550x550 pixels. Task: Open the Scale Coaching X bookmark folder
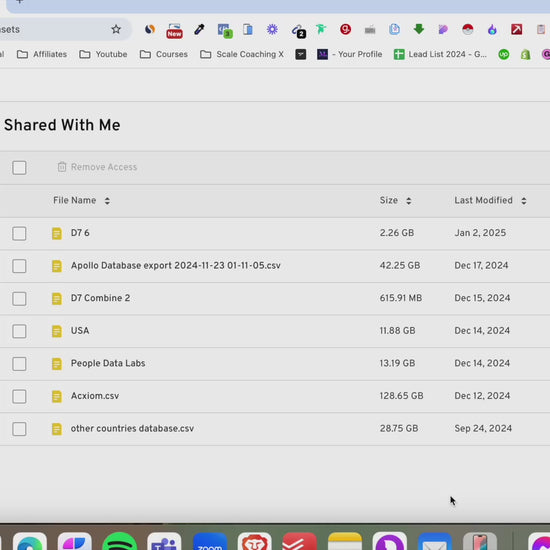click(242, 54)
